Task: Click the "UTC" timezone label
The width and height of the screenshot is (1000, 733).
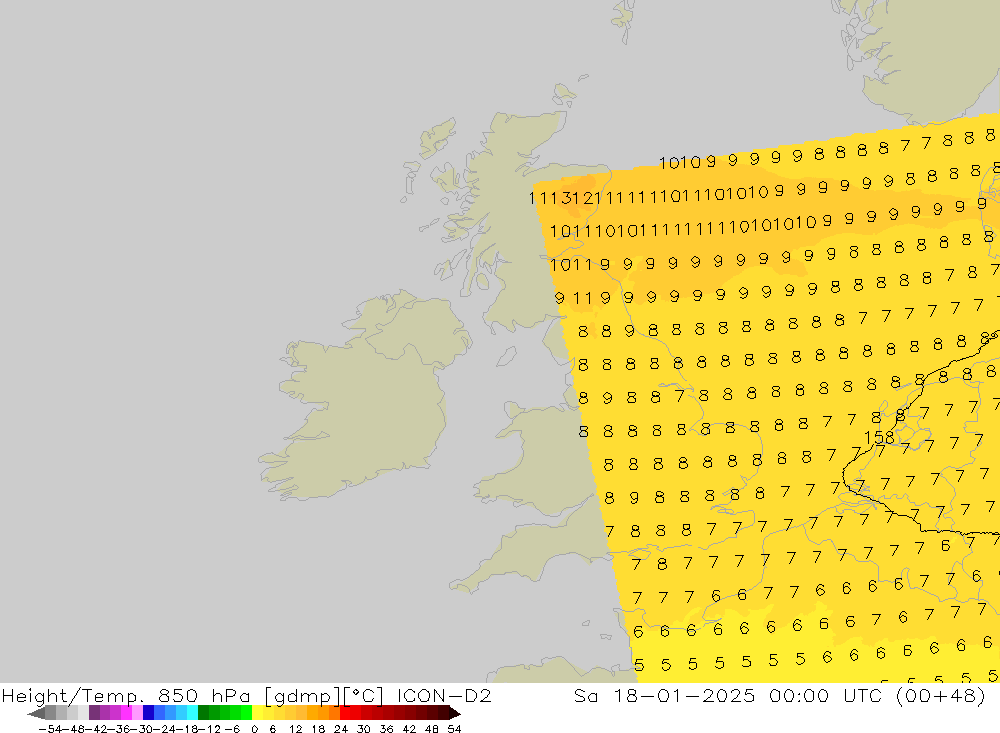Action: [x=862, y=695]
